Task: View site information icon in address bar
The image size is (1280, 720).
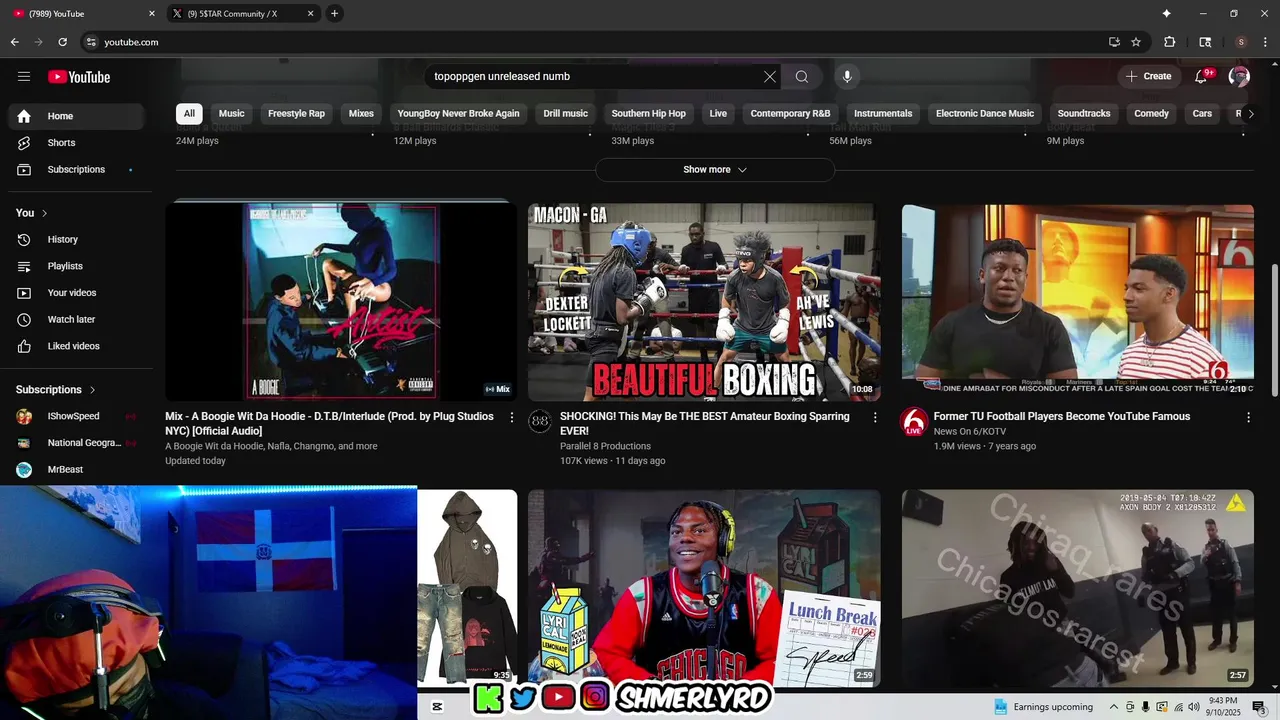Action: click(x=91, y=42)
